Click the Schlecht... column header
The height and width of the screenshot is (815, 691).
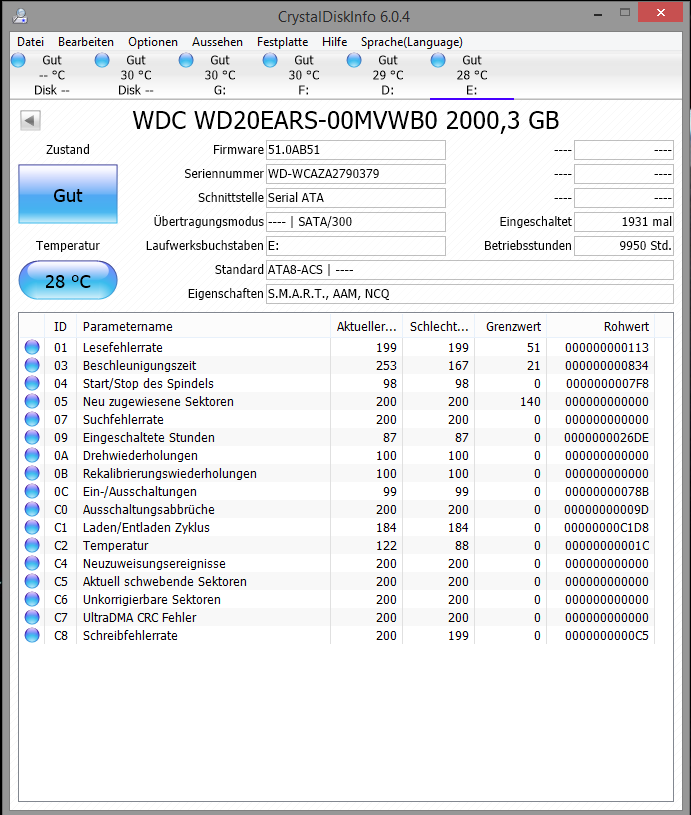coord(439,327)
